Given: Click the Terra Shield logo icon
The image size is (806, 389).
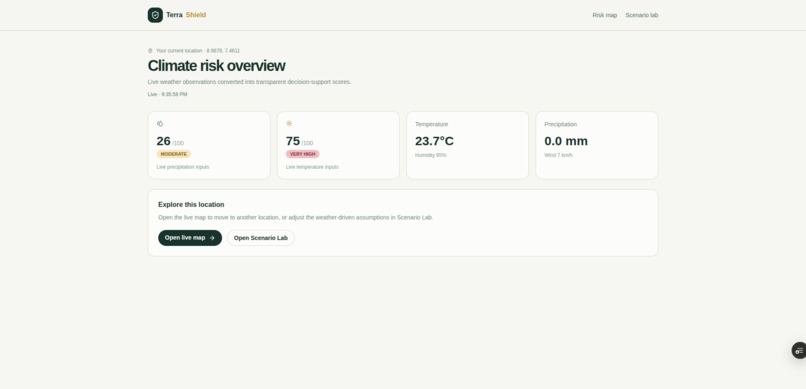Looking at the screenshot, I should (x=155, y=15).
